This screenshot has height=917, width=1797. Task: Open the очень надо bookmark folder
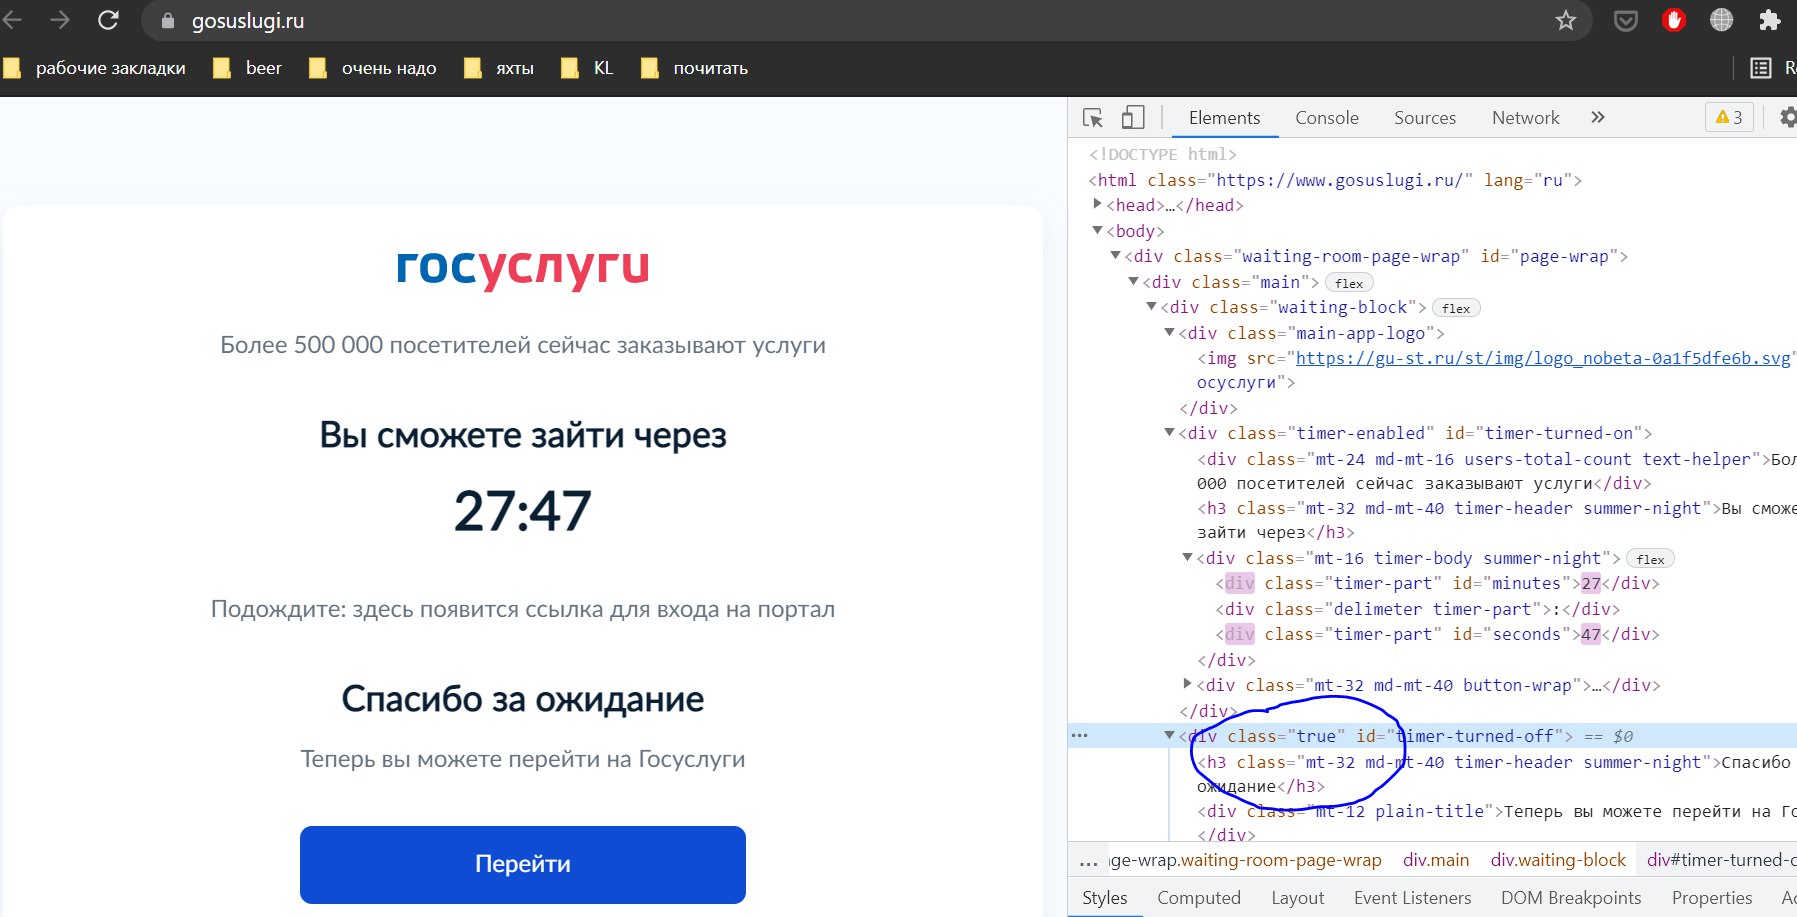click(x=373, y=68)
